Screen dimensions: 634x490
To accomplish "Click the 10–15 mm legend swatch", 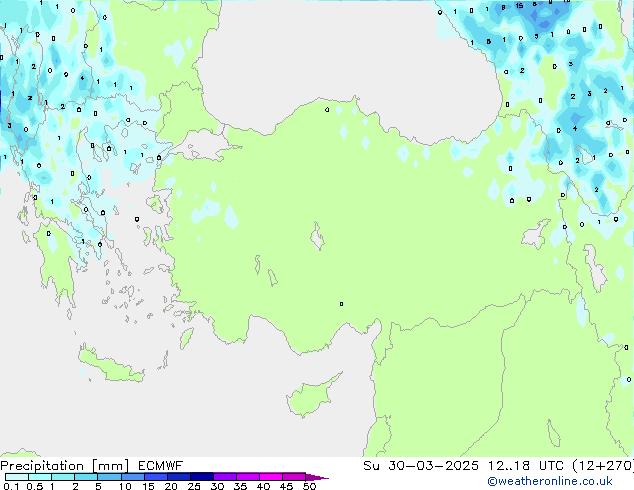I will tap(133, 477).
